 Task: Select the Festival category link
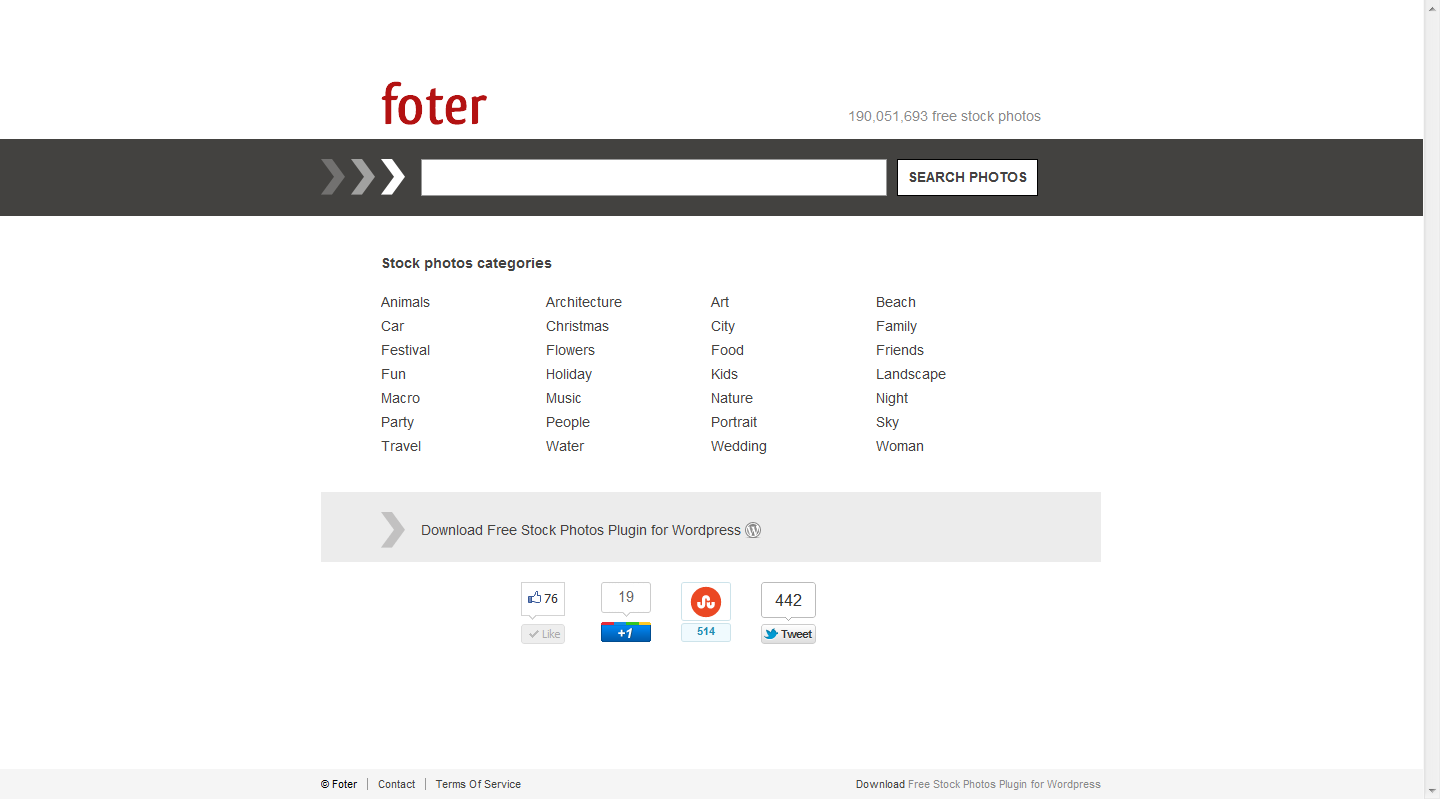pyautogui.click(x=405, y=350)
